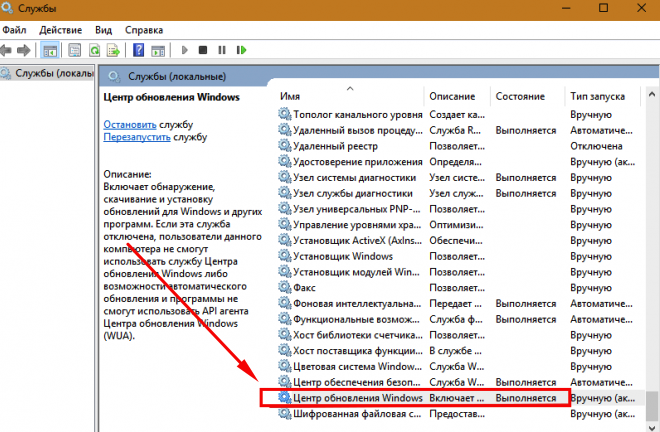Click Создает description of Тополог канального уровня
The width and height of the screenshot is (660, 432).
tap(457, 115)
